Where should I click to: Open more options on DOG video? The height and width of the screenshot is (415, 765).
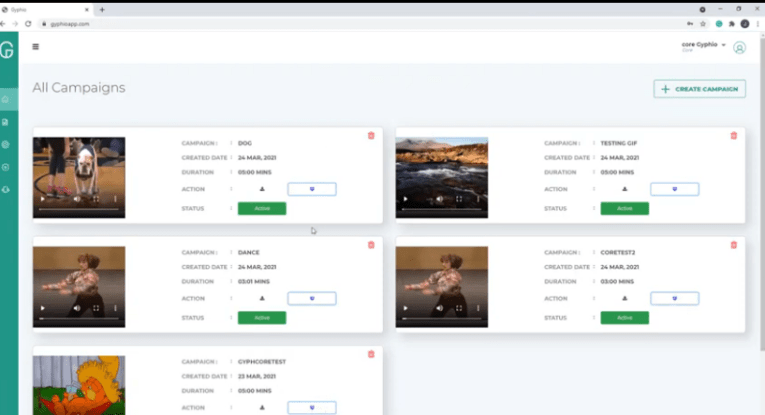click(x=115, y=199)
